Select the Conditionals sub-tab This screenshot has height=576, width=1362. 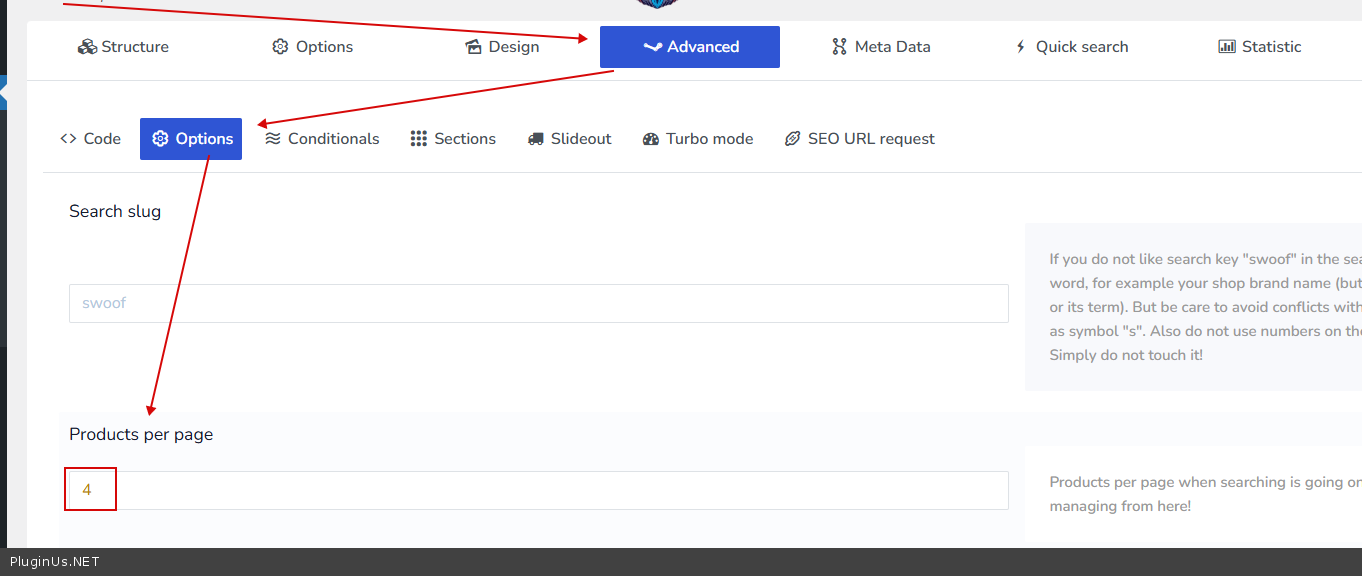[322, 139]
